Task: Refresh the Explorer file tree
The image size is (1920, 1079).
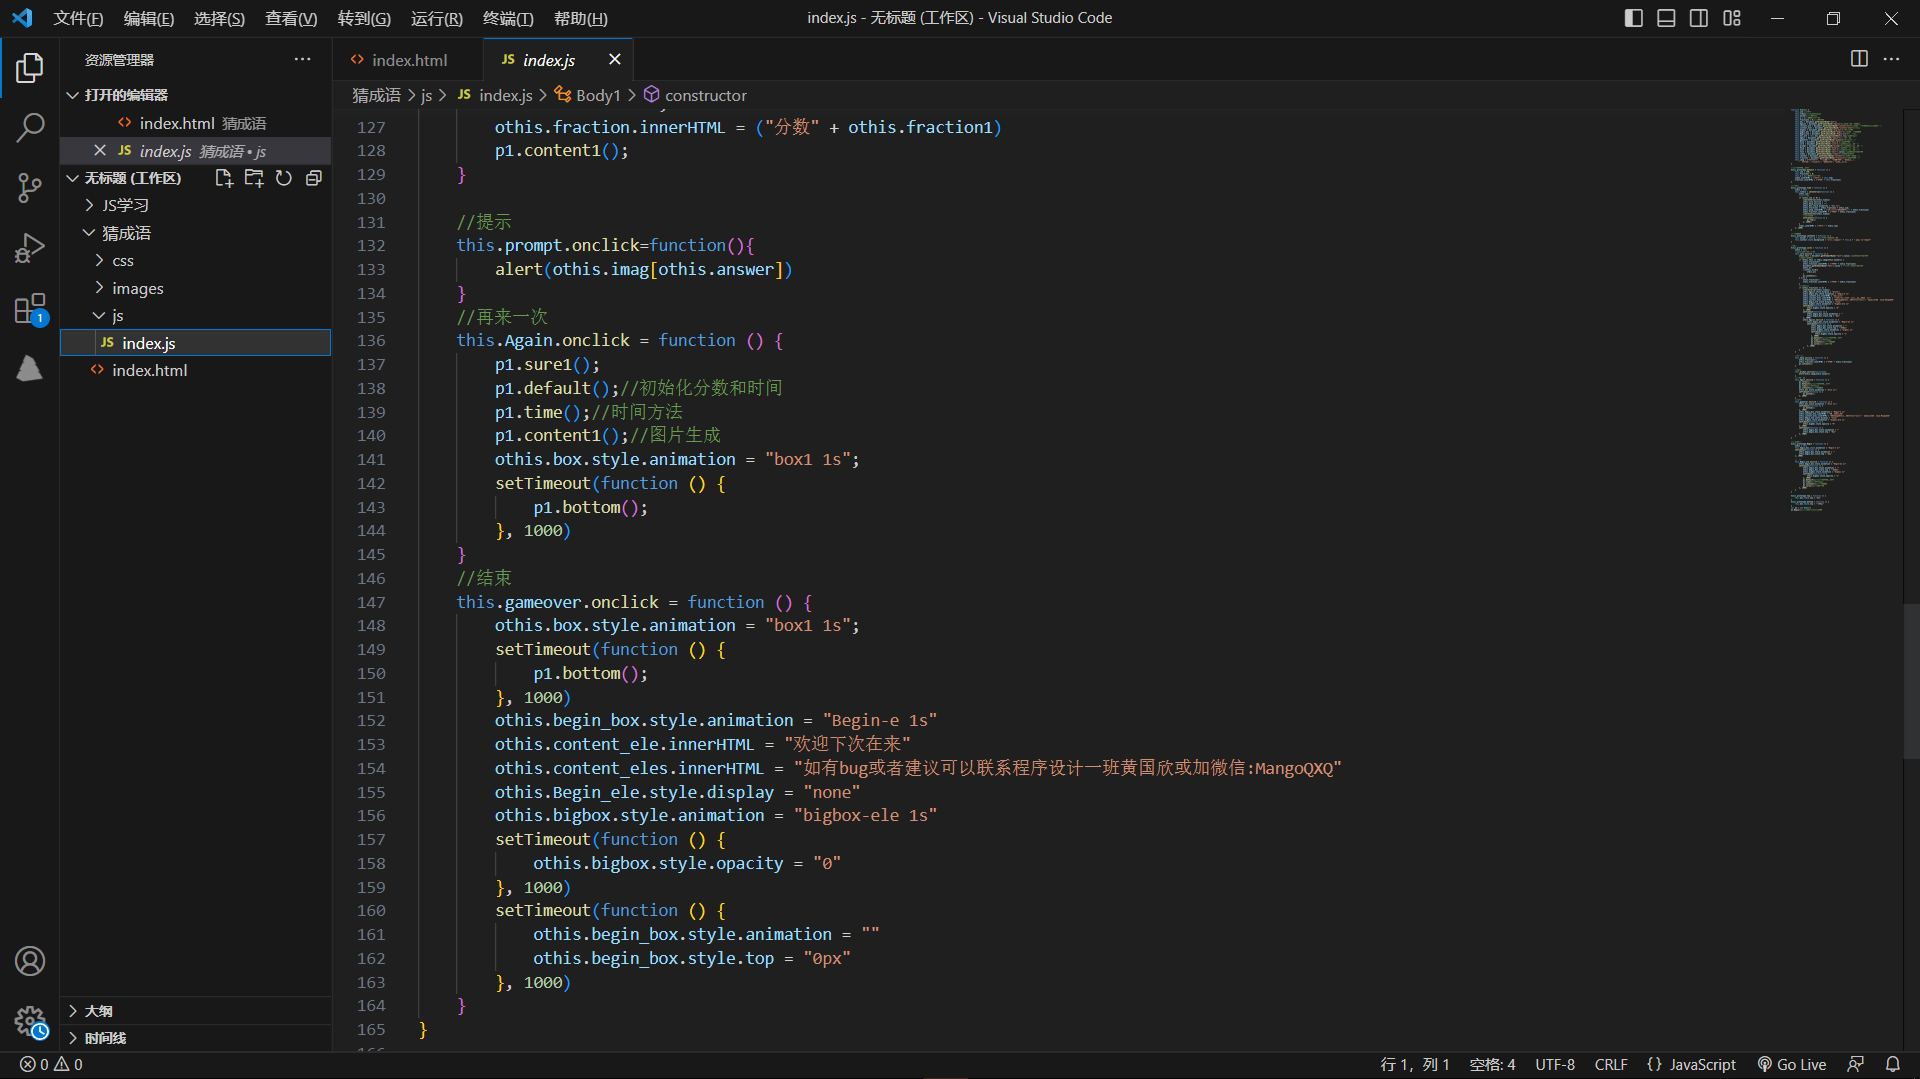Action: point(284,178)
